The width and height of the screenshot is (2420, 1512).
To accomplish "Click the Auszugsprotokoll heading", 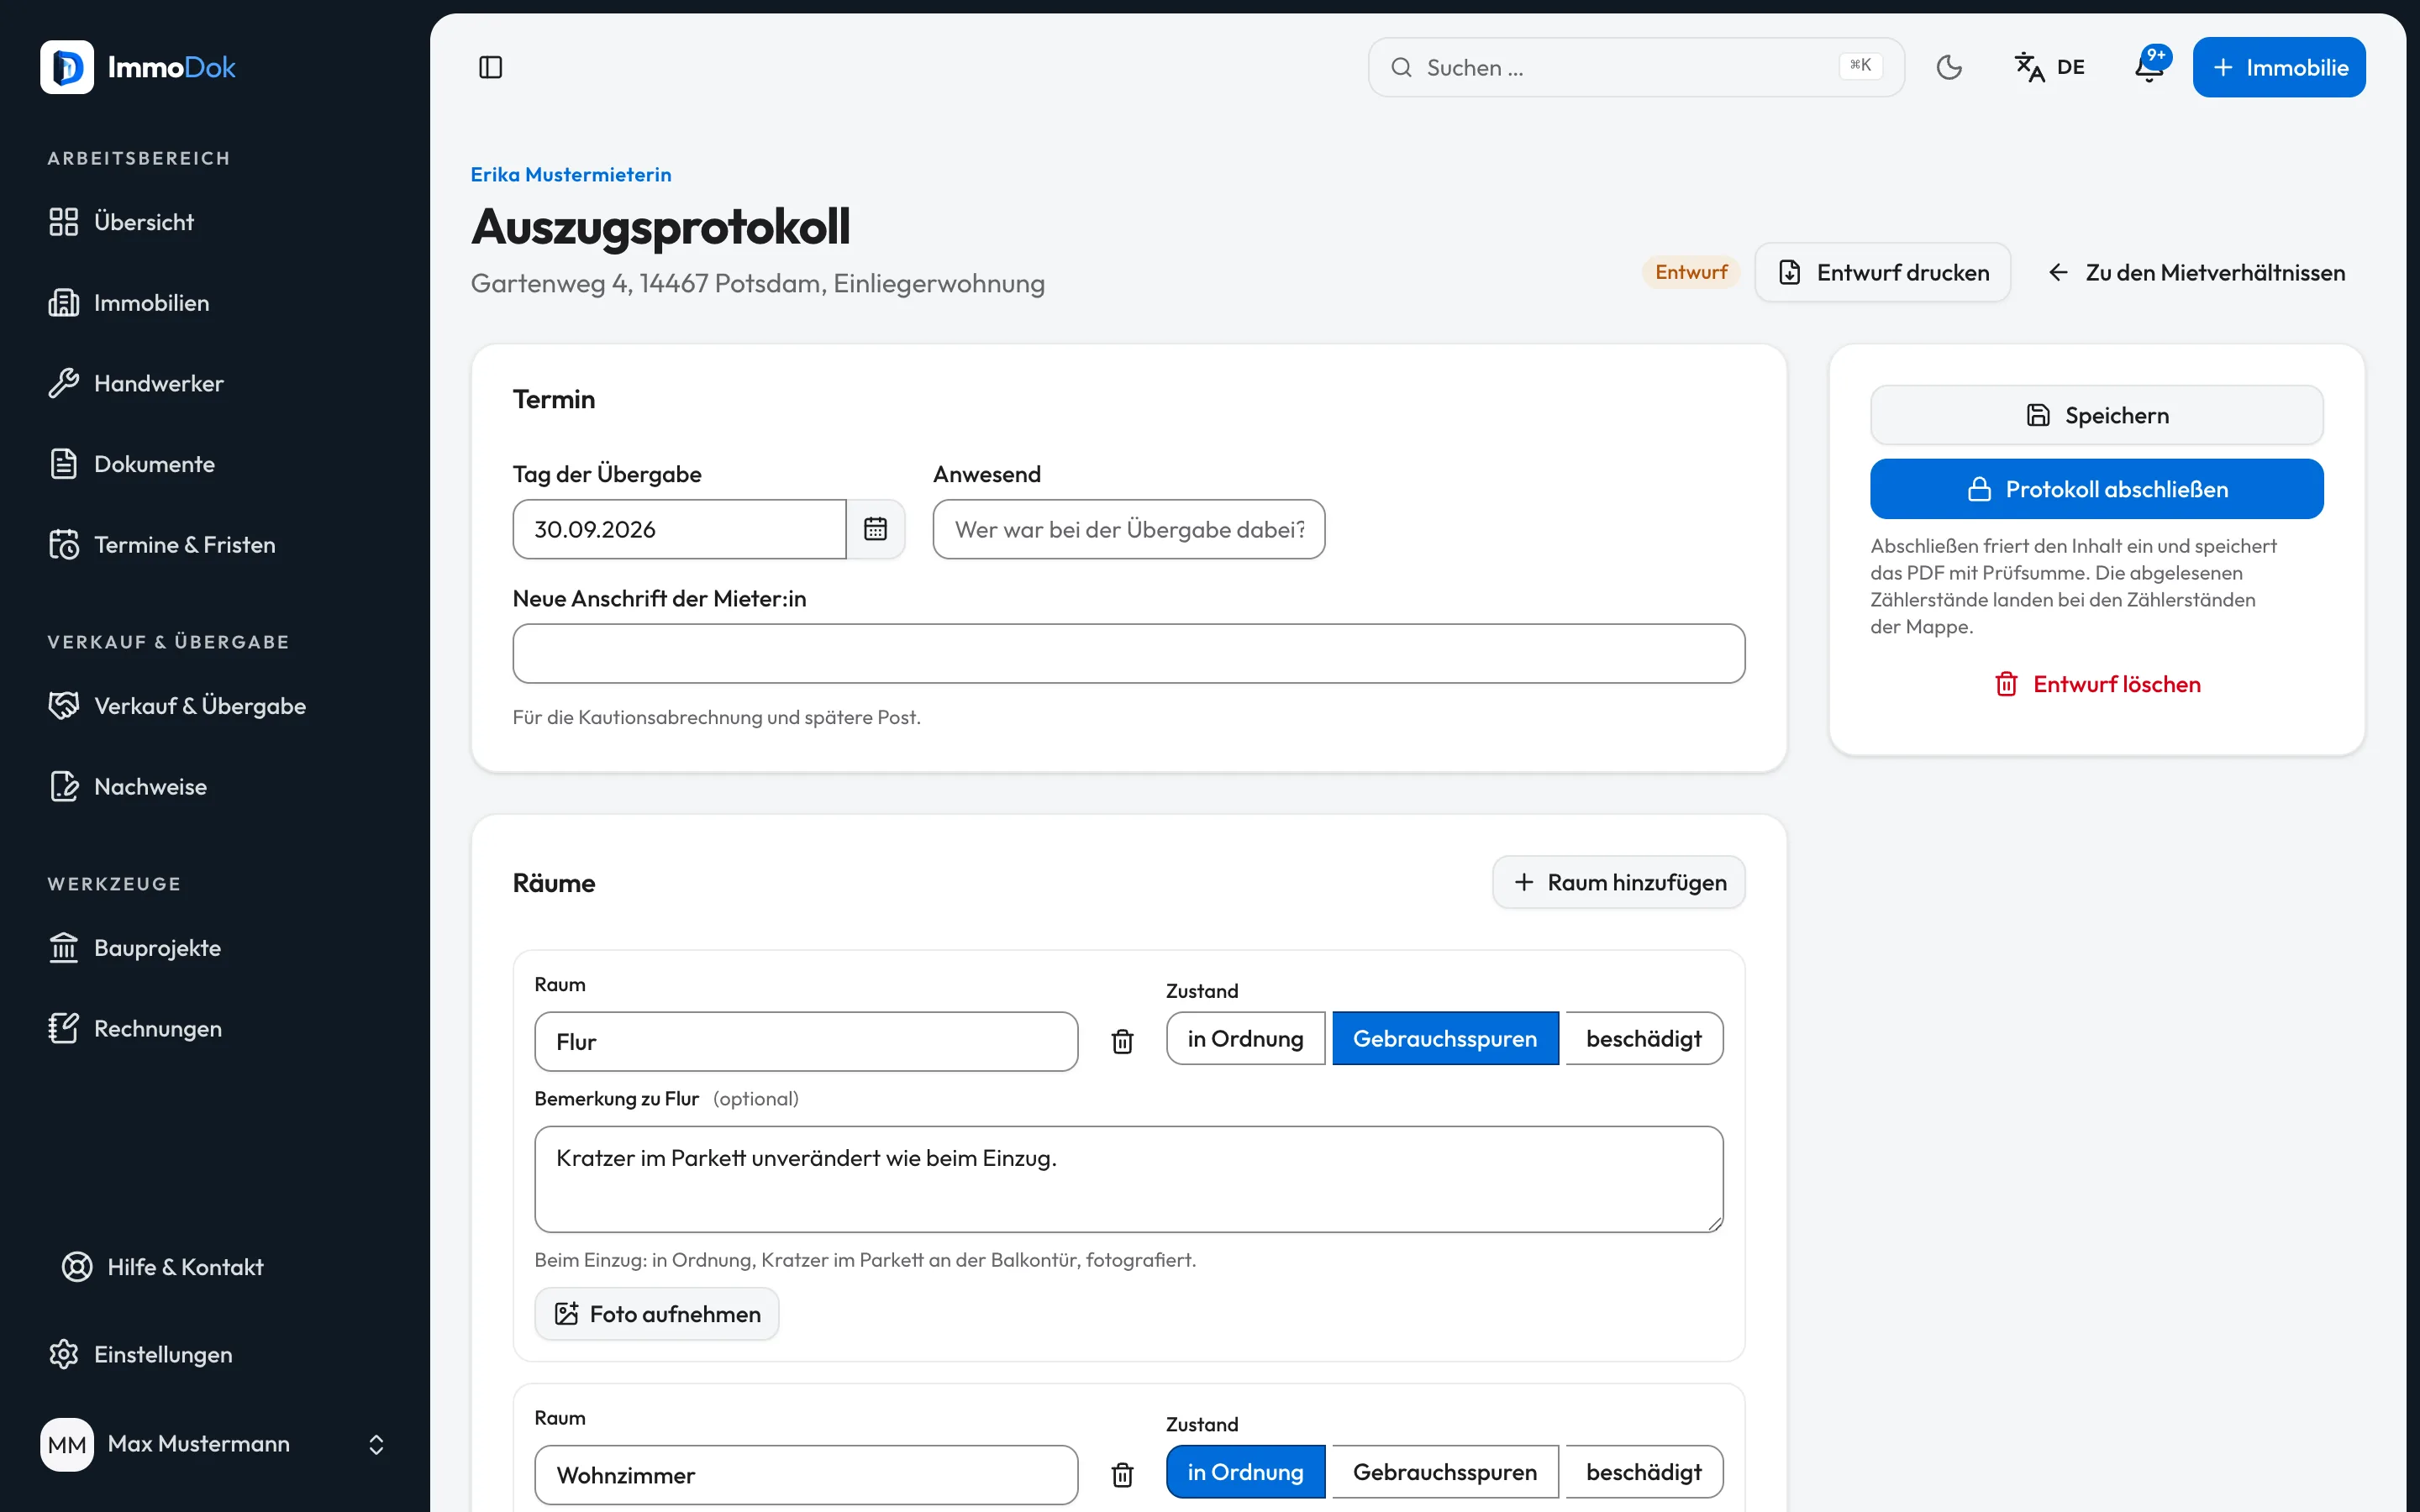I will pos(661,226).
